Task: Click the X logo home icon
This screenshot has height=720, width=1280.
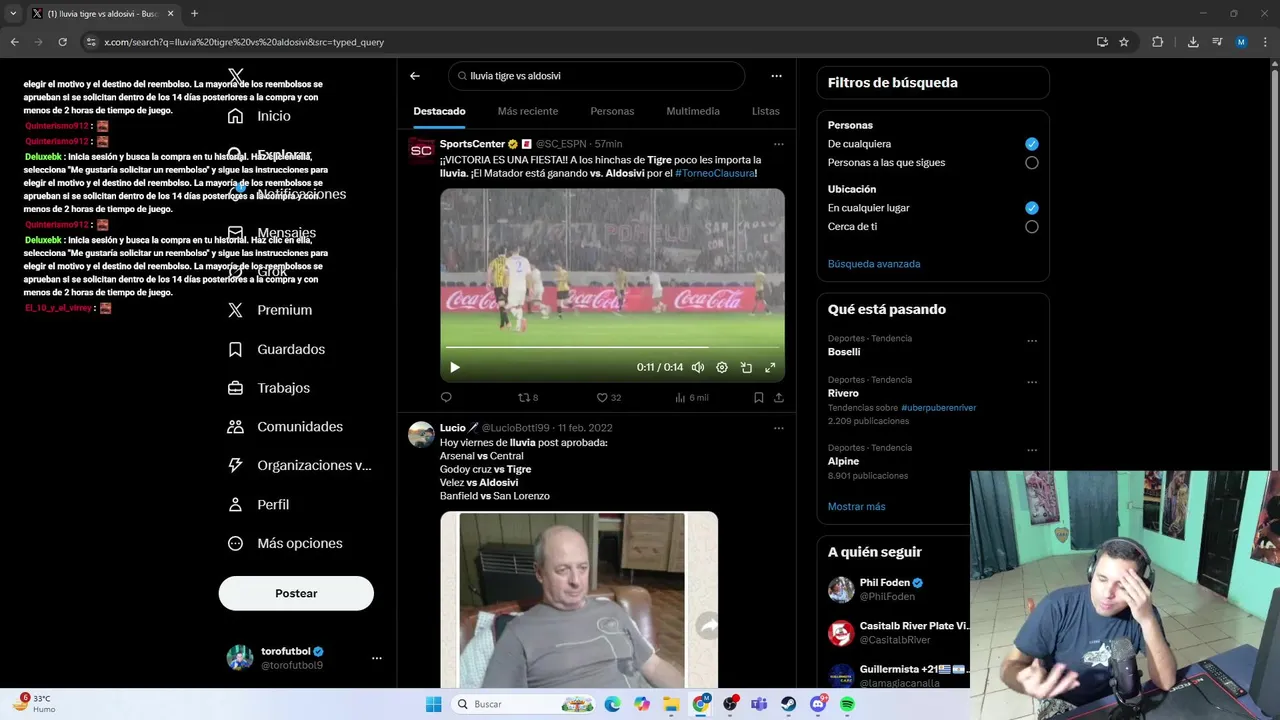Action: [236, 76]
